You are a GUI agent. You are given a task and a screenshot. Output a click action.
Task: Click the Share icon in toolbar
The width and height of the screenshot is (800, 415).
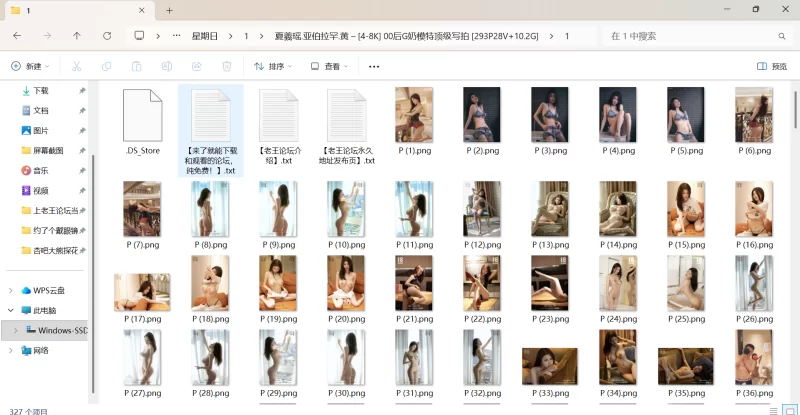196,66
